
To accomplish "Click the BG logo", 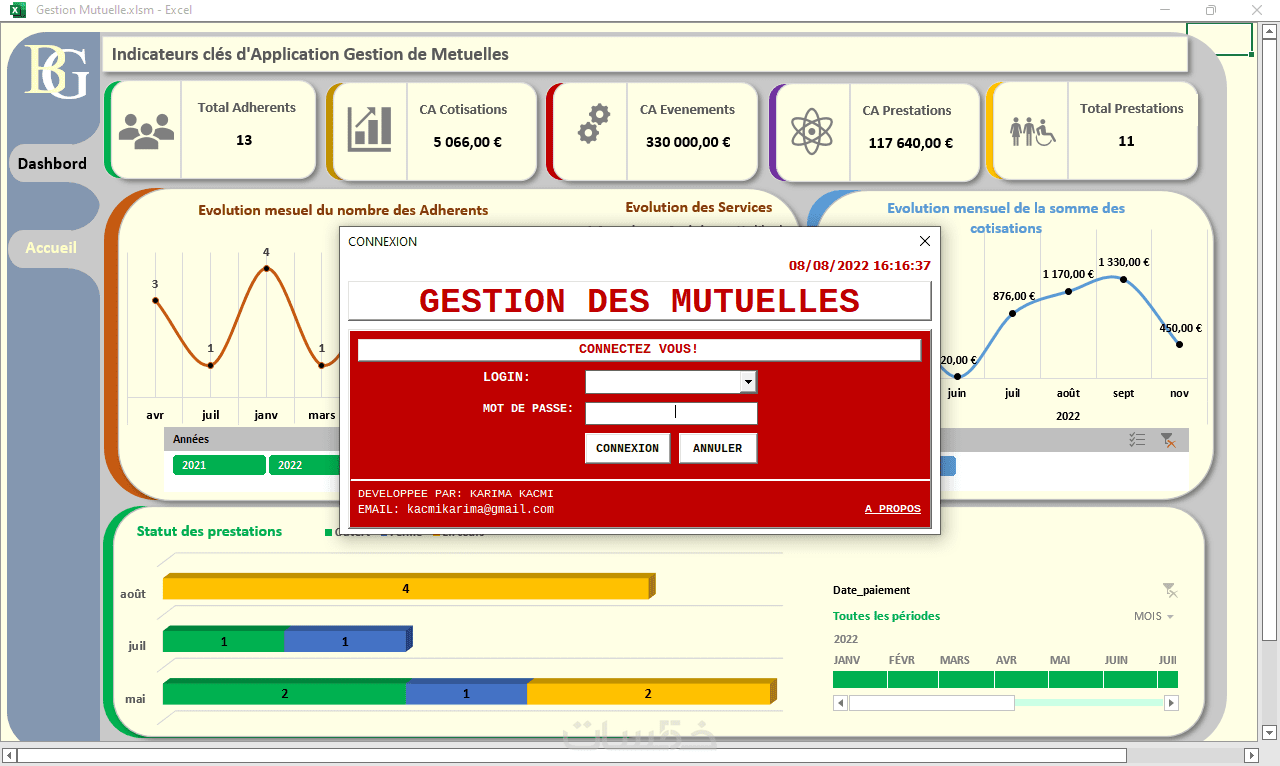I will pyautogui.click(x=56, y=72).
